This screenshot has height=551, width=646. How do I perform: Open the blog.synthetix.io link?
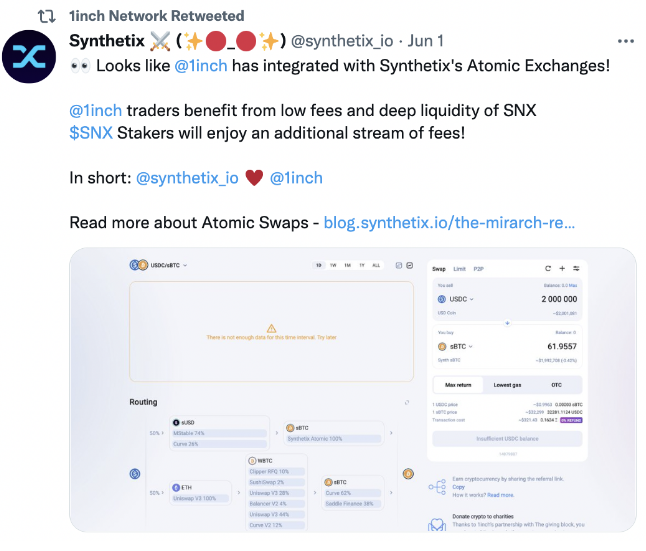pyautogui.click(x=449, y=223)
